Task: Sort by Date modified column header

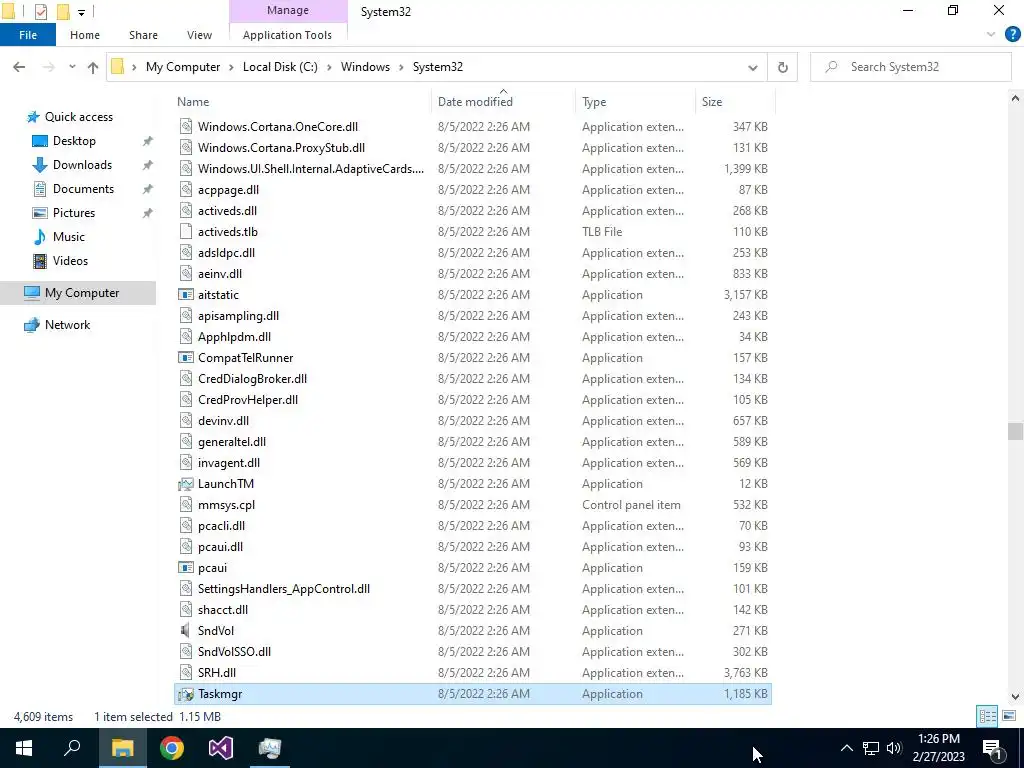Action: click(x=475, y=102)
